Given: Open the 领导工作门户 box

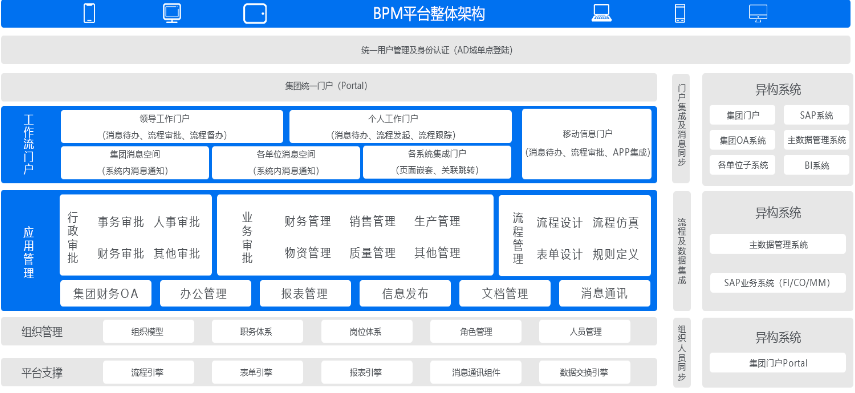Looking at the screenshot, I should point(172,126).
